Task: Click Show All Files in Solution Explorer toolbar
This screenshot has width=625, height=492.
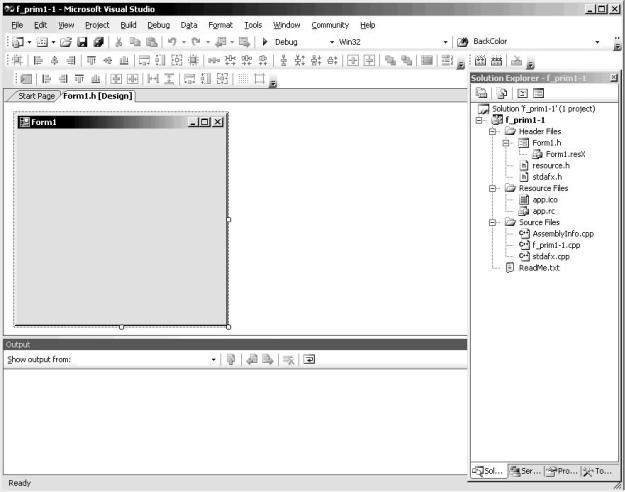Action: click(502, 93)
